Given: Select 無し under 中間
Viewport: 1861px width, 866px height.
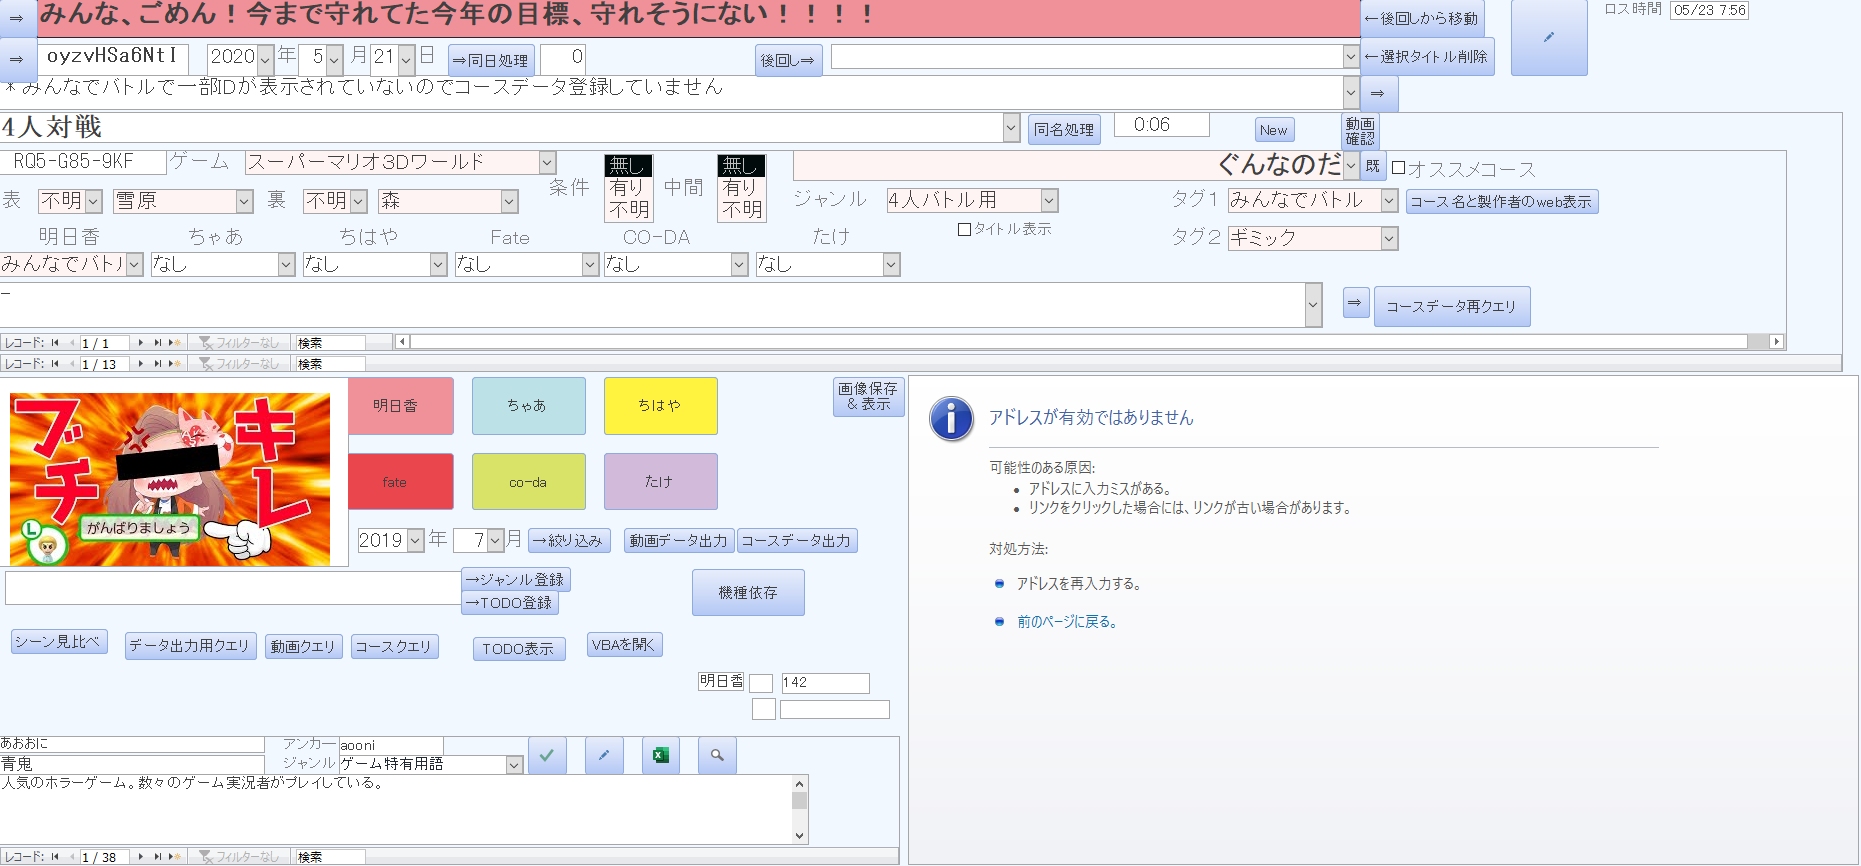Looking at the screenshot, I should coord(741,166).
